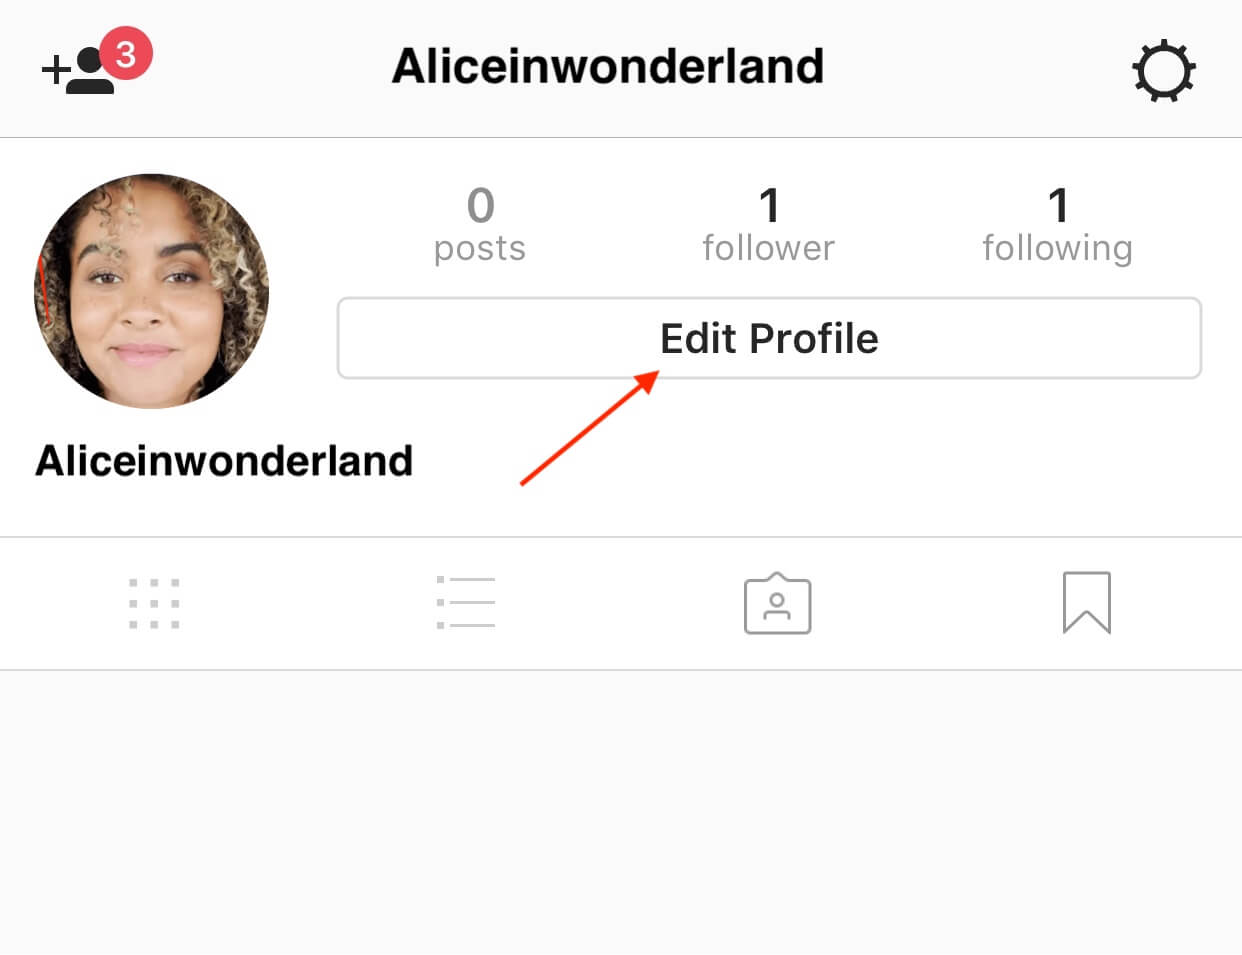The image size is (1242, 955).
Task: Switch to the grid view tab
Action: [x=154, y=603]
